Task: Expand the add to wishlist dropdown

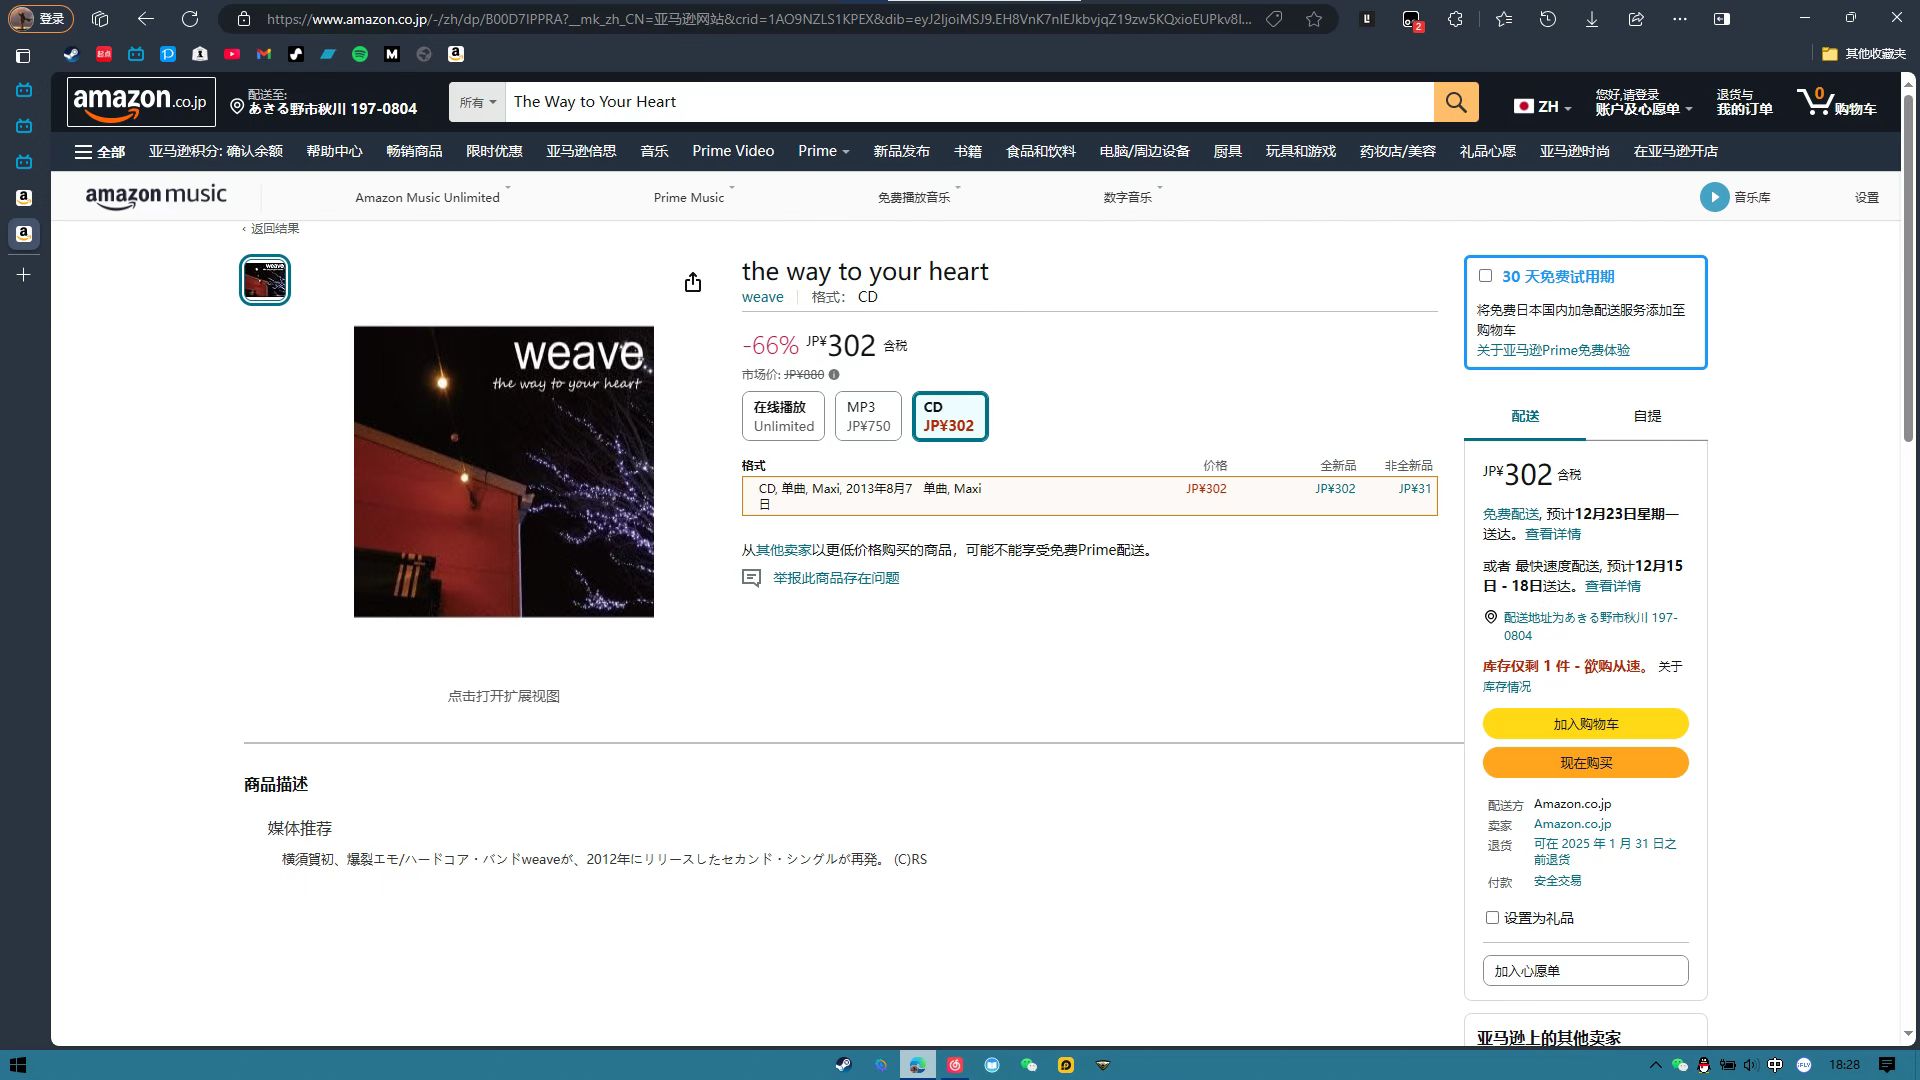Action: (x=1585, y=971)
